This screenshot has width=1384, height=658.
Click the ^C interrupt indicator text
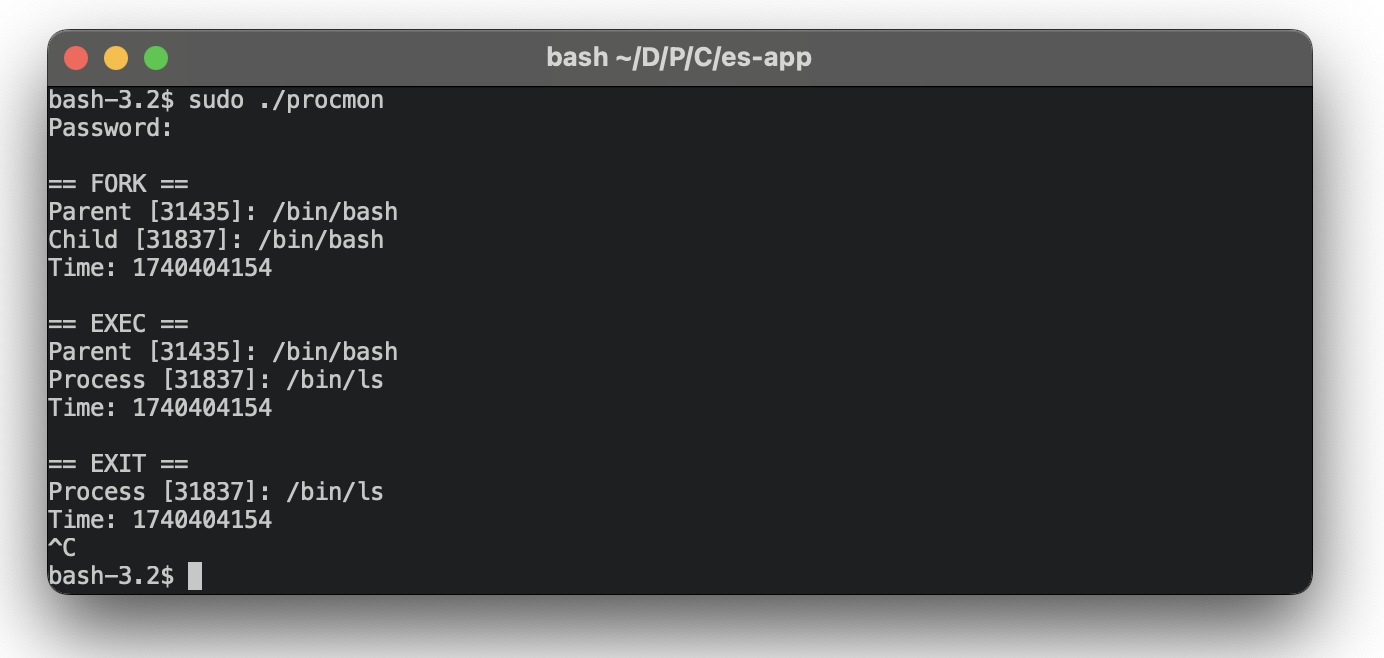point(60,547)
